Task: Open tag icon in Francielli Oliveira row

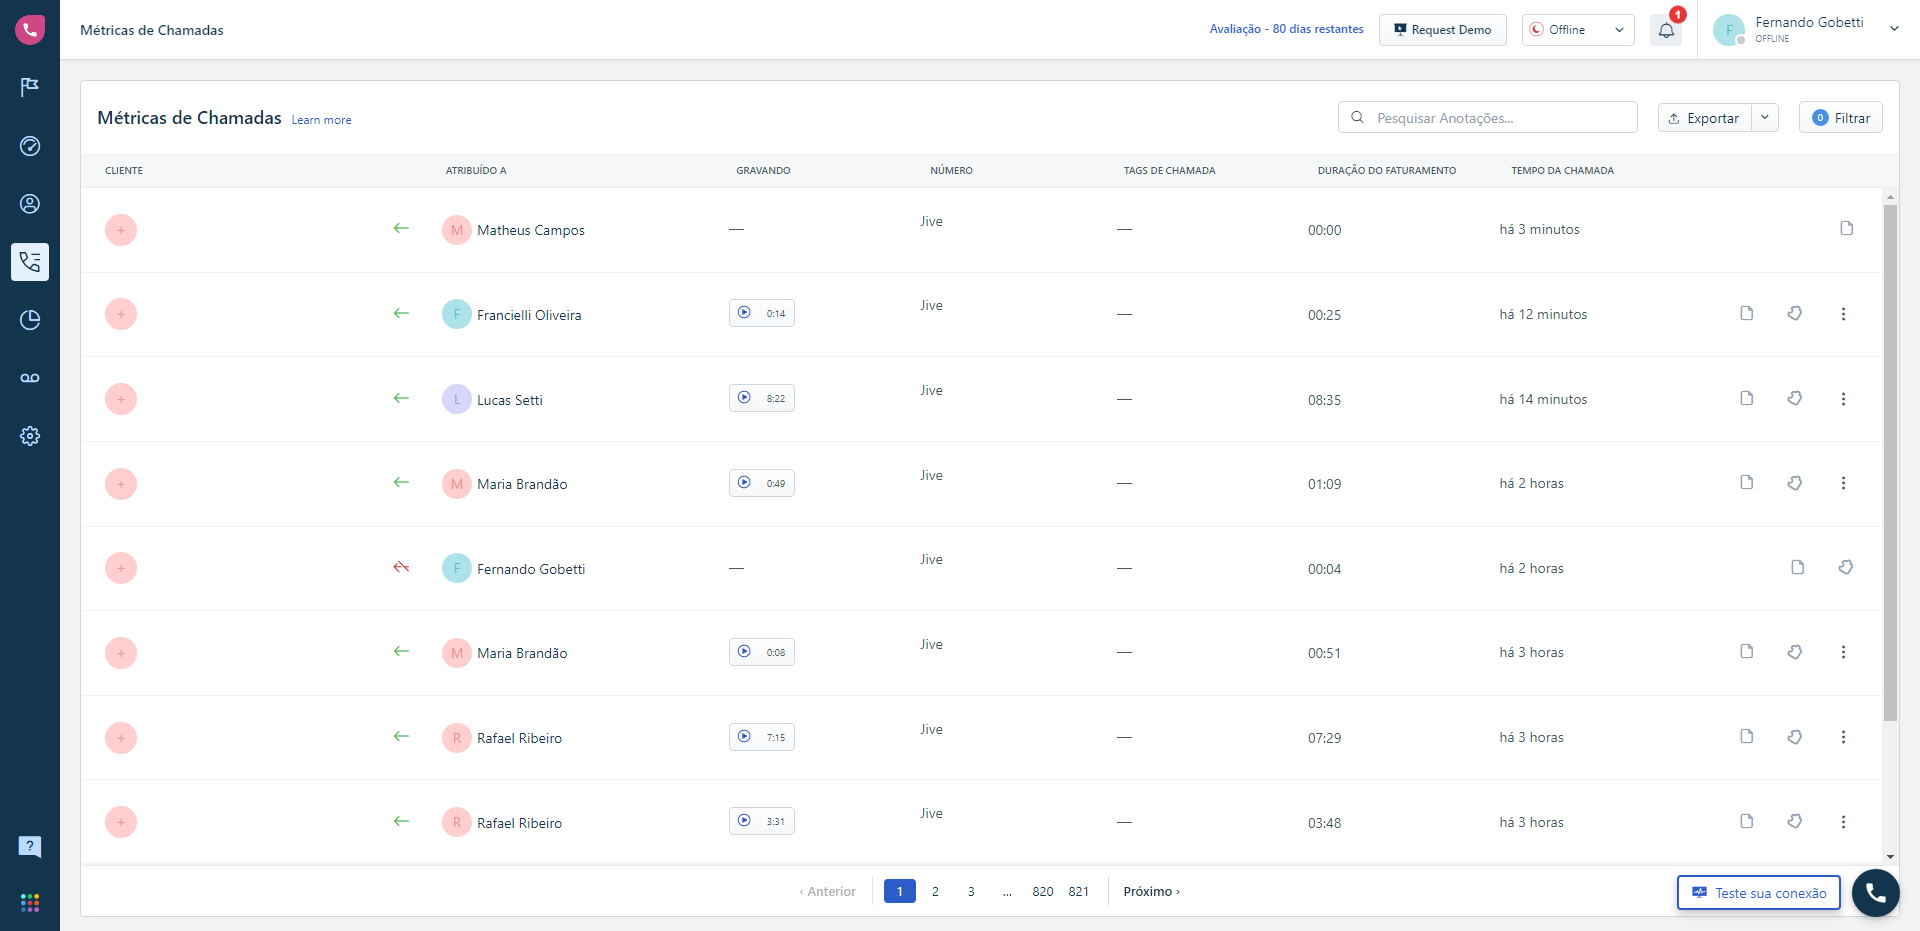Action: pyautogui.click(x=1795, y=314)
